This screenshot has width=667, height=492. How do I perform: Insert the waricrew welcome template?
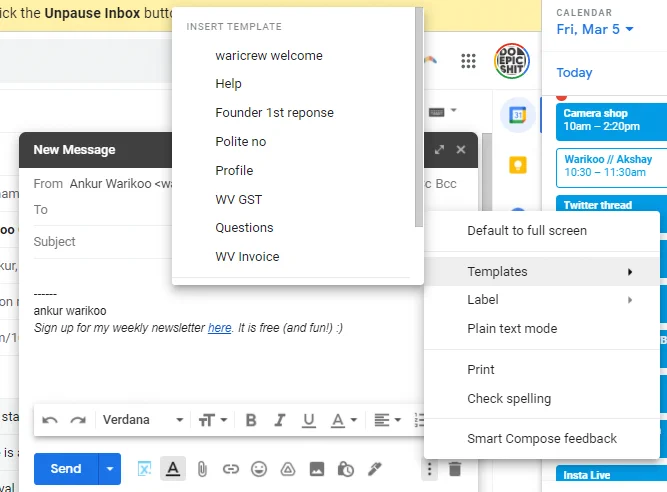pyautogui.click(x=269, y=56)
